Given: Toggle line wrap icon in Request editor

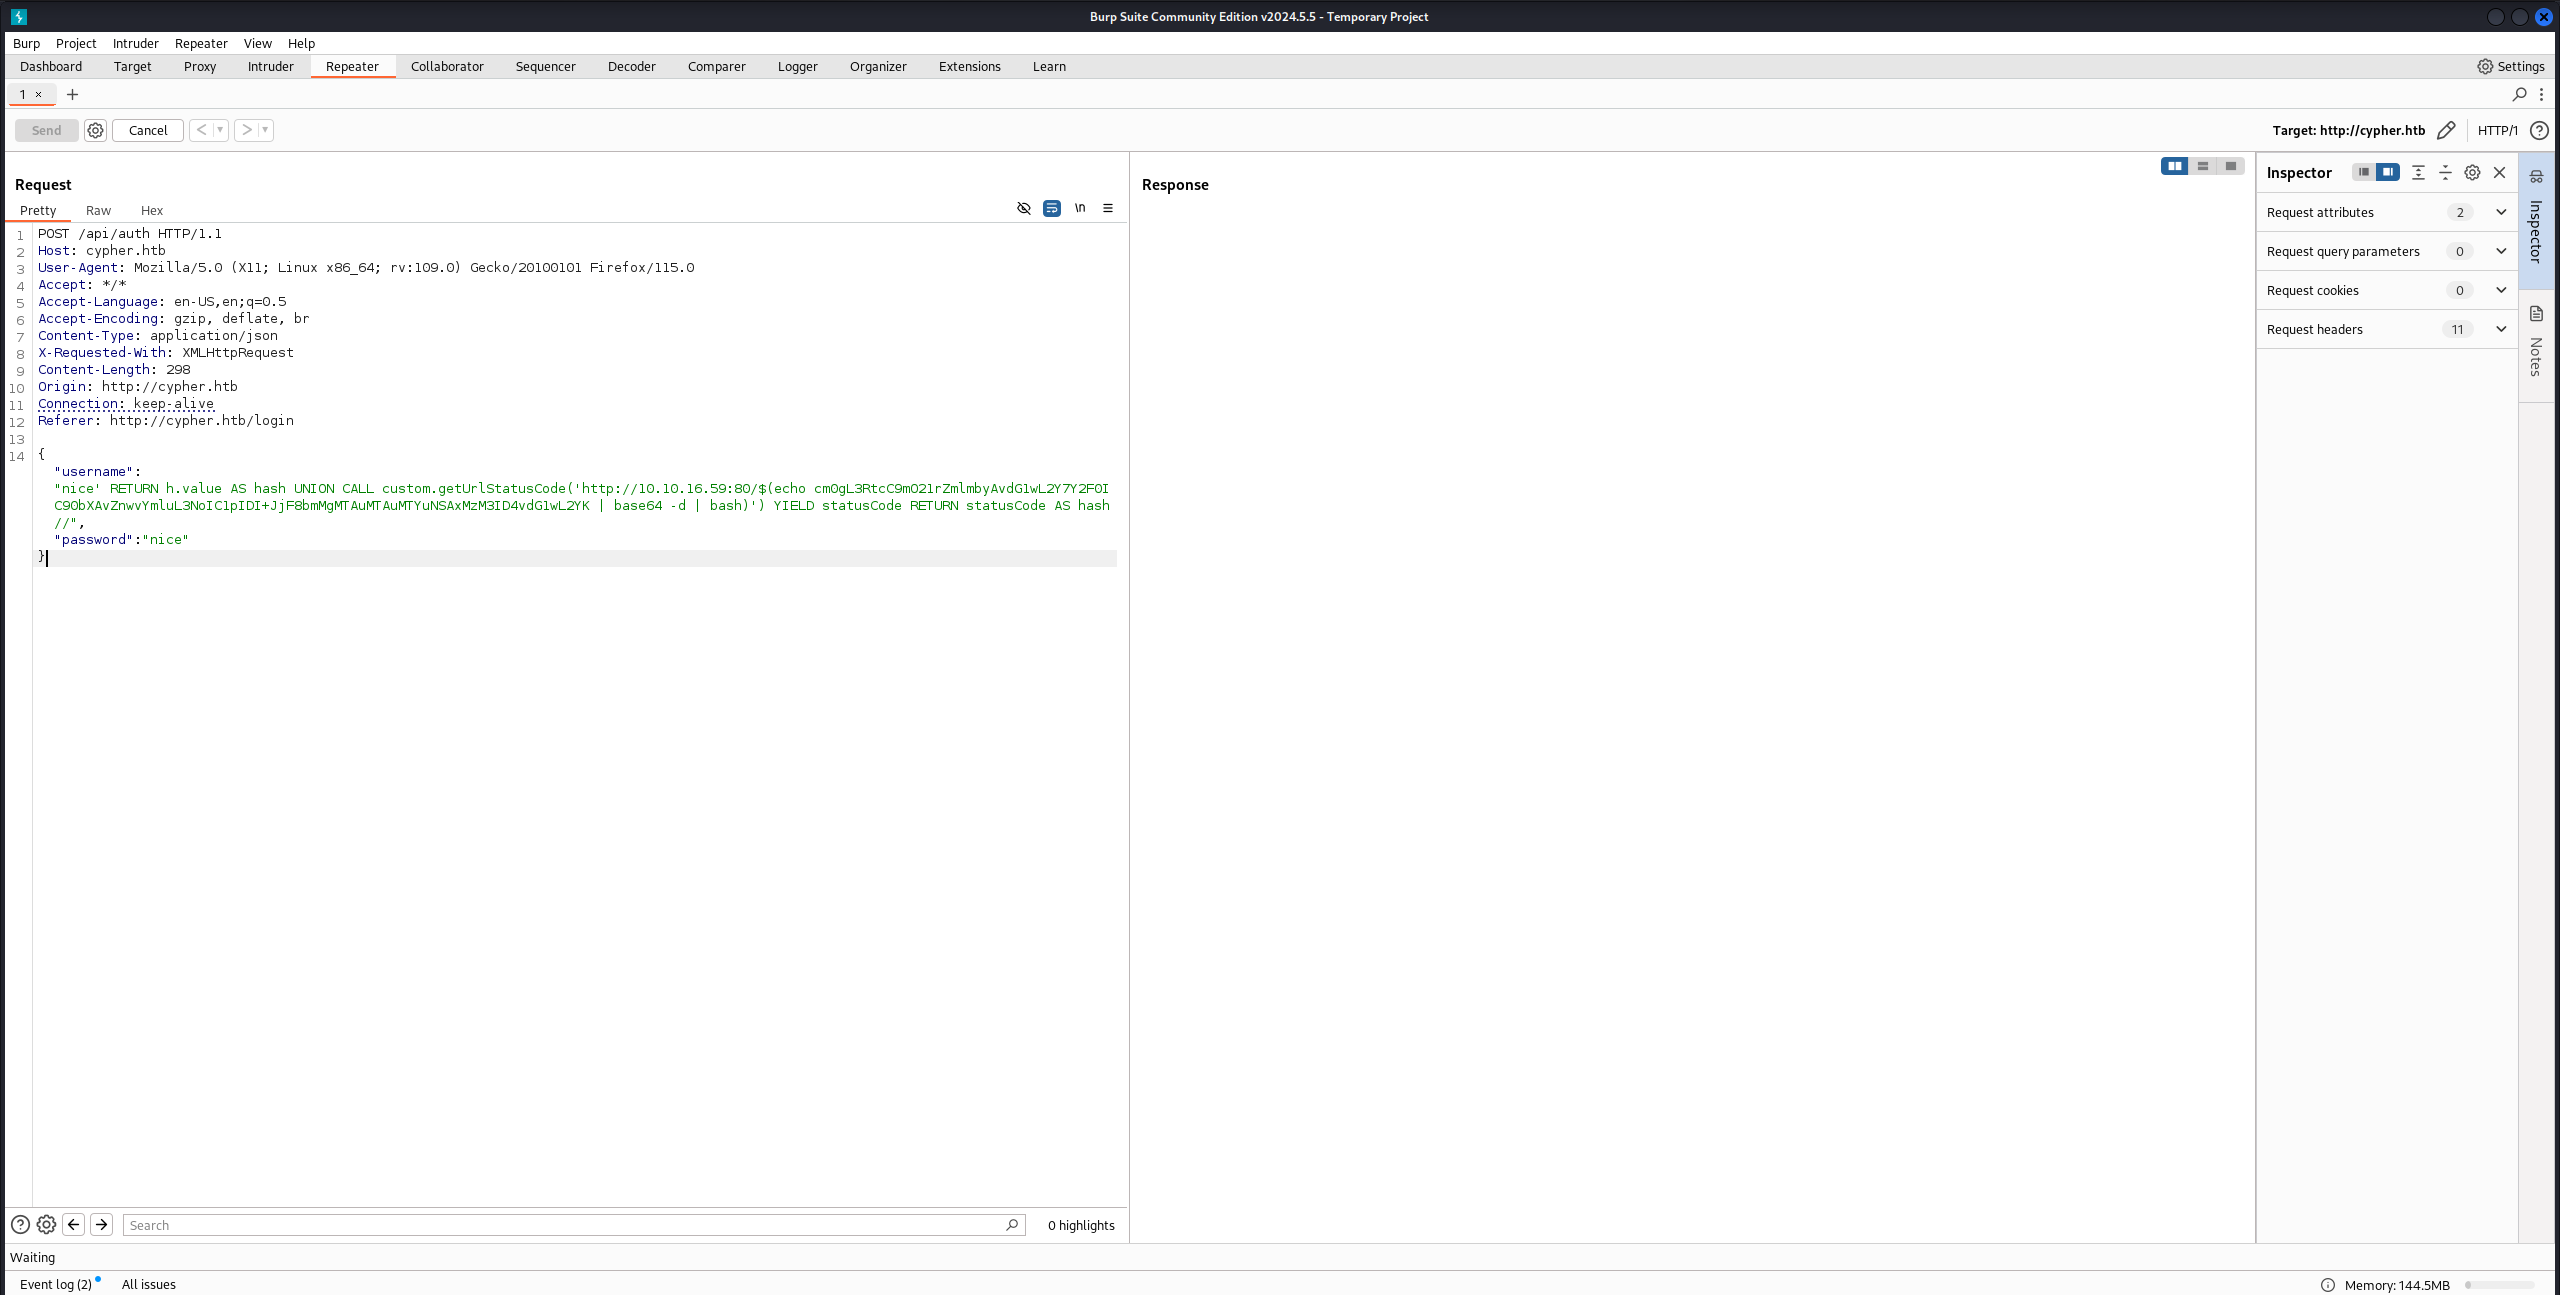Looking at the screenshot, I should coord(1052,208).
